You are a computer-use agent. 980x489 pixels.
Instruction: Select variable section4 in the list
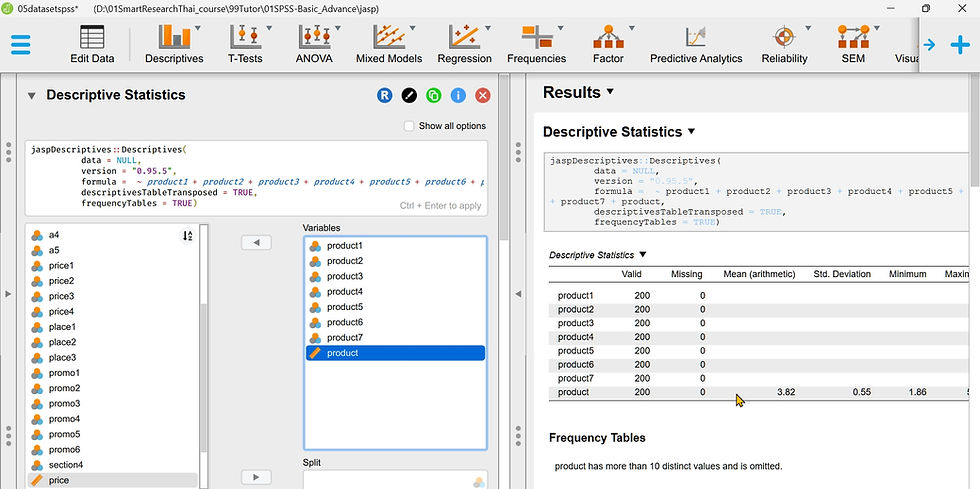click(x=112, y=465)
